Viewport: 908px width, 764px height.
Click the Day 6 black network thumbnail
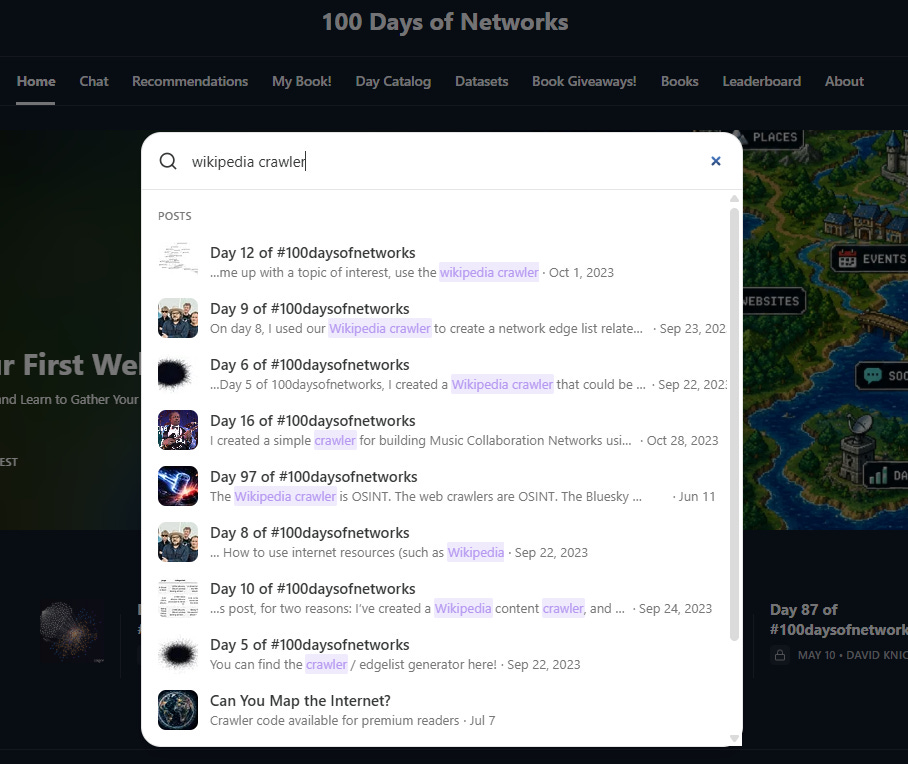tap(178, 374)
